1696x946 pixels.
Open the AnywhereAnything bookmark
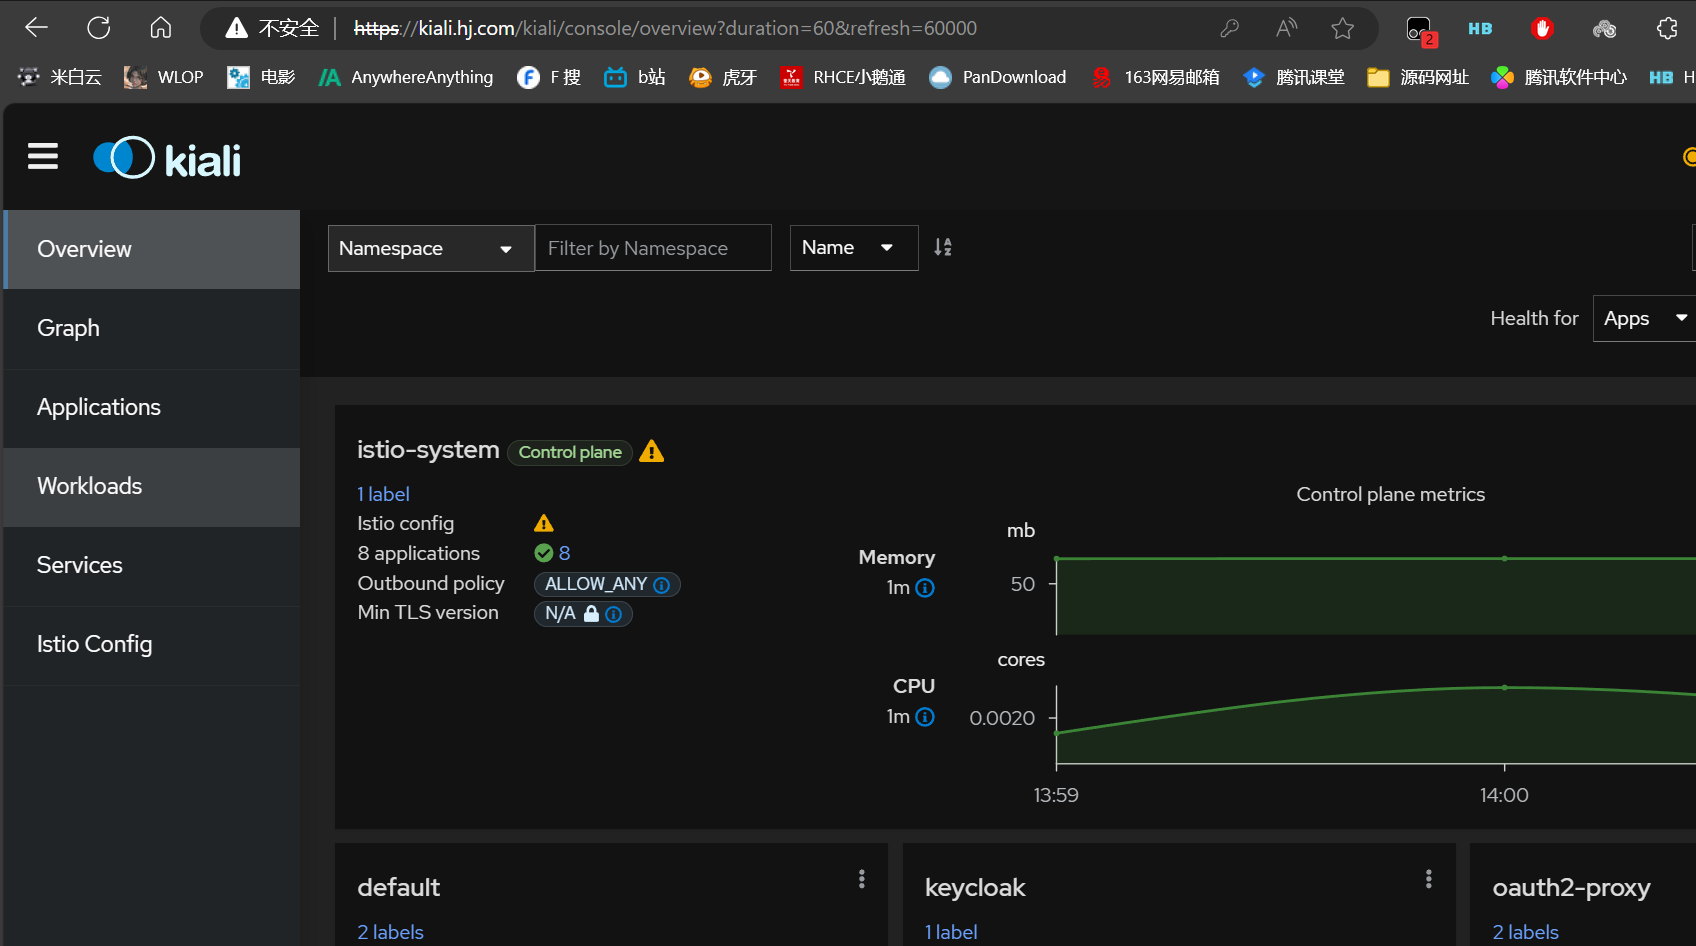pyautogui.click(x=406, y=77)
